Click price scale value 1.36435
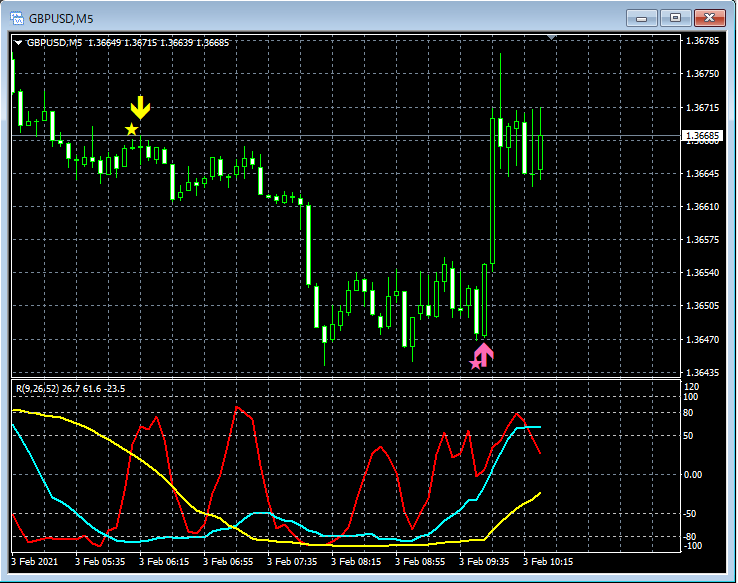The width and height of the screenshot is (738, 583). click(x=702, y=372)
